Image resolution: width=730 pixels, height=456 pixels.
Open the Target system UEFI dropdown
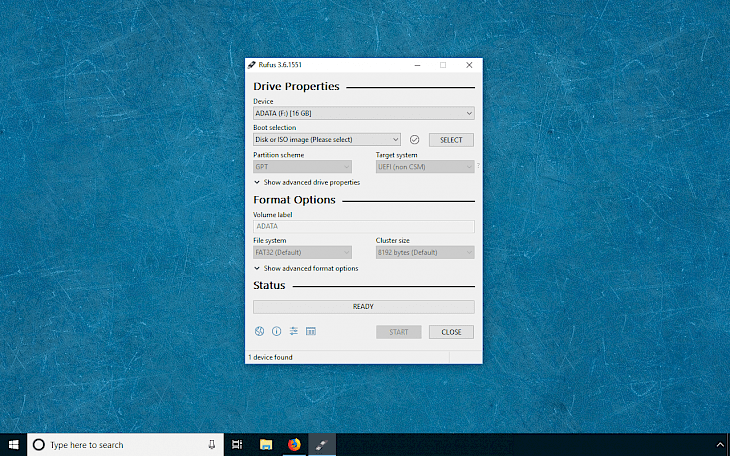[425, 167]
